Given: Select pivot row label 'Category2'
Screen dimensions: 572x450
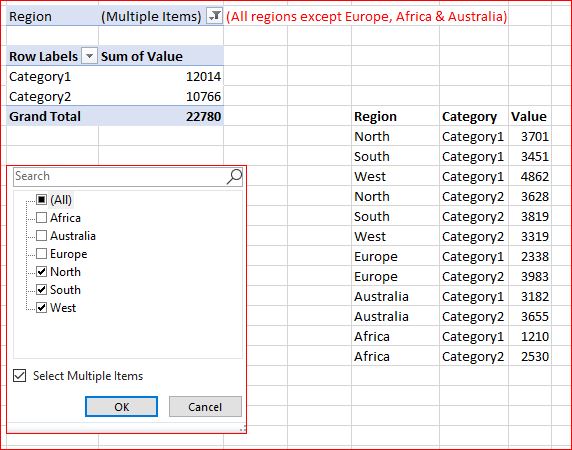Looking at the screenshot, I should [52, 97].
